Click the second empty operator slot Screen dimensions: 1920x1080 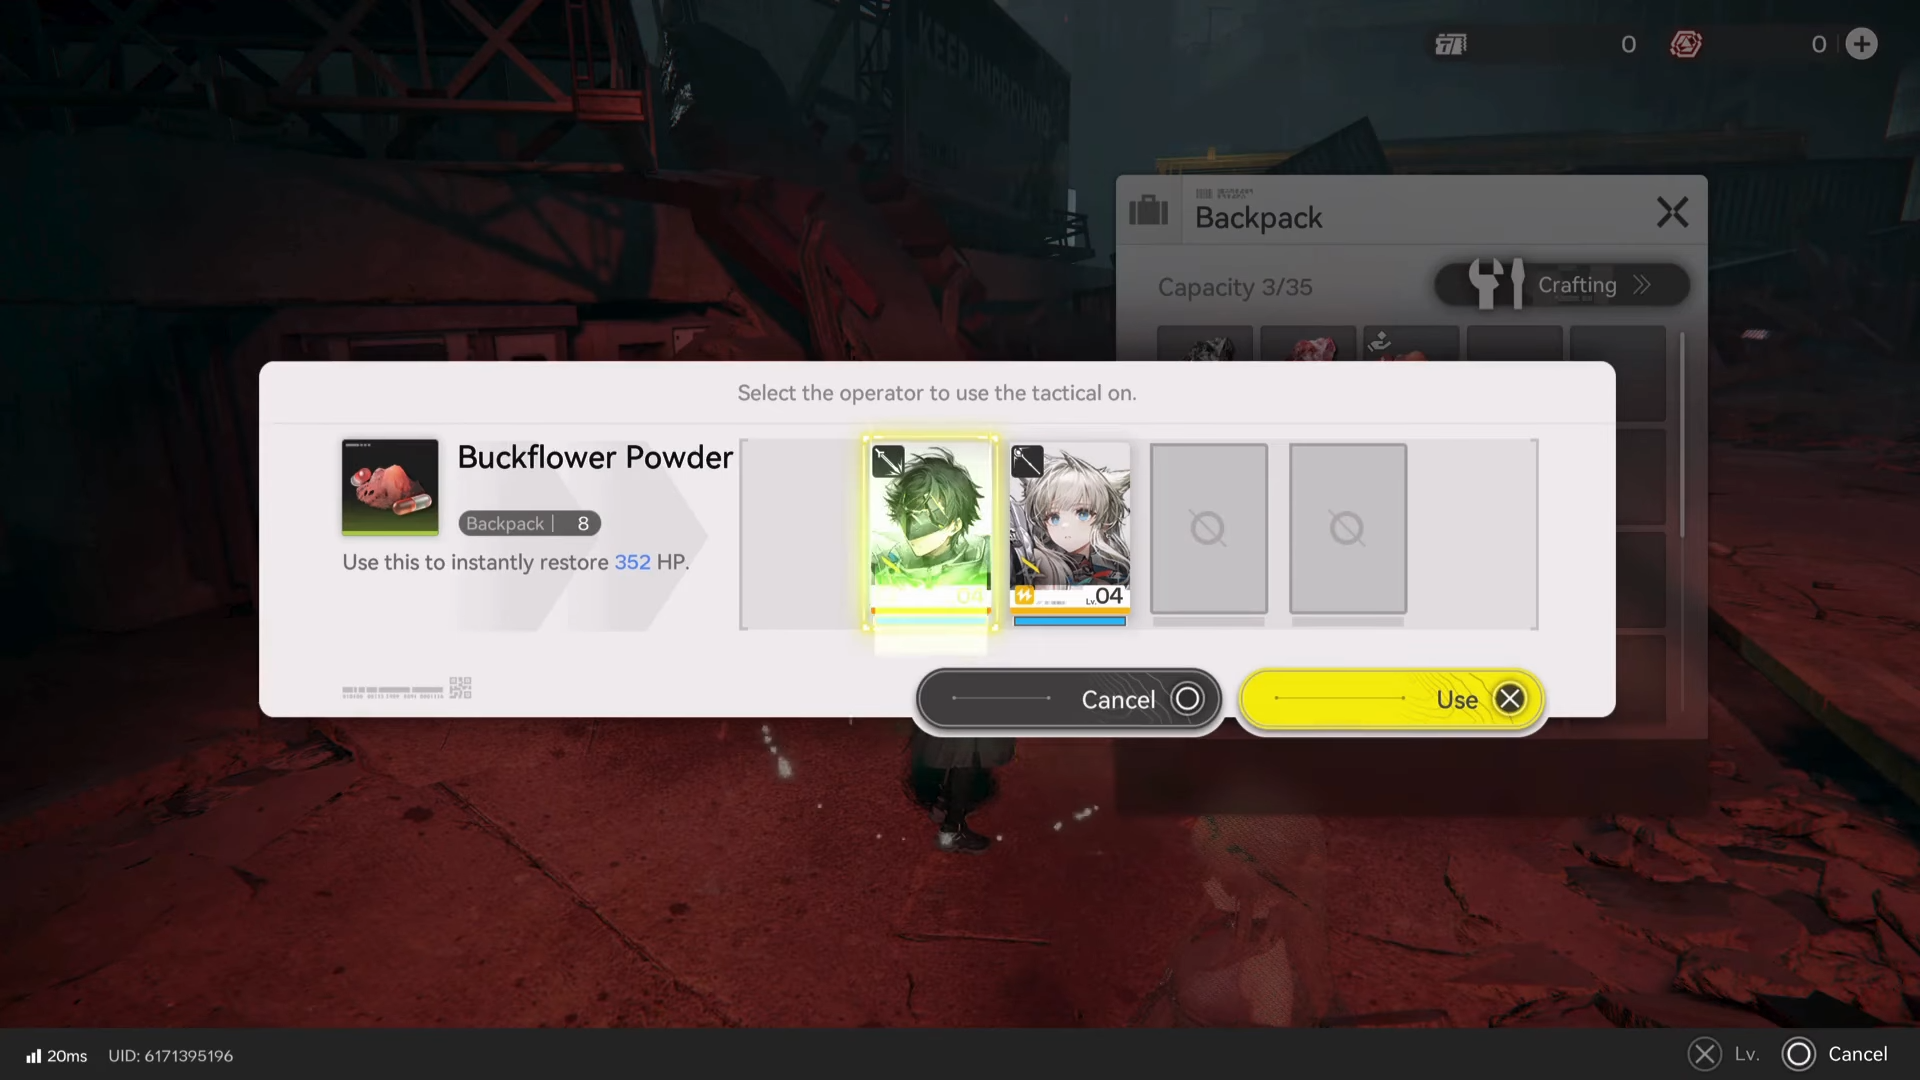[1347, 529]
